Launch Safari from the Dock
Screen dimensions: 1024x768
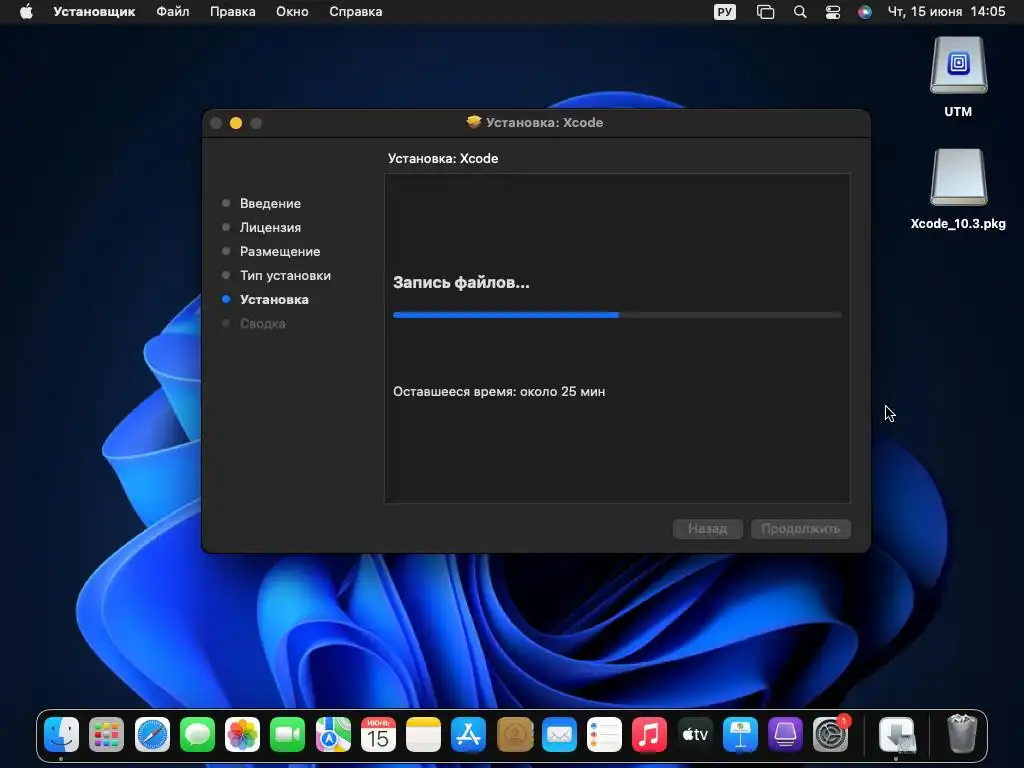(152, 734)
